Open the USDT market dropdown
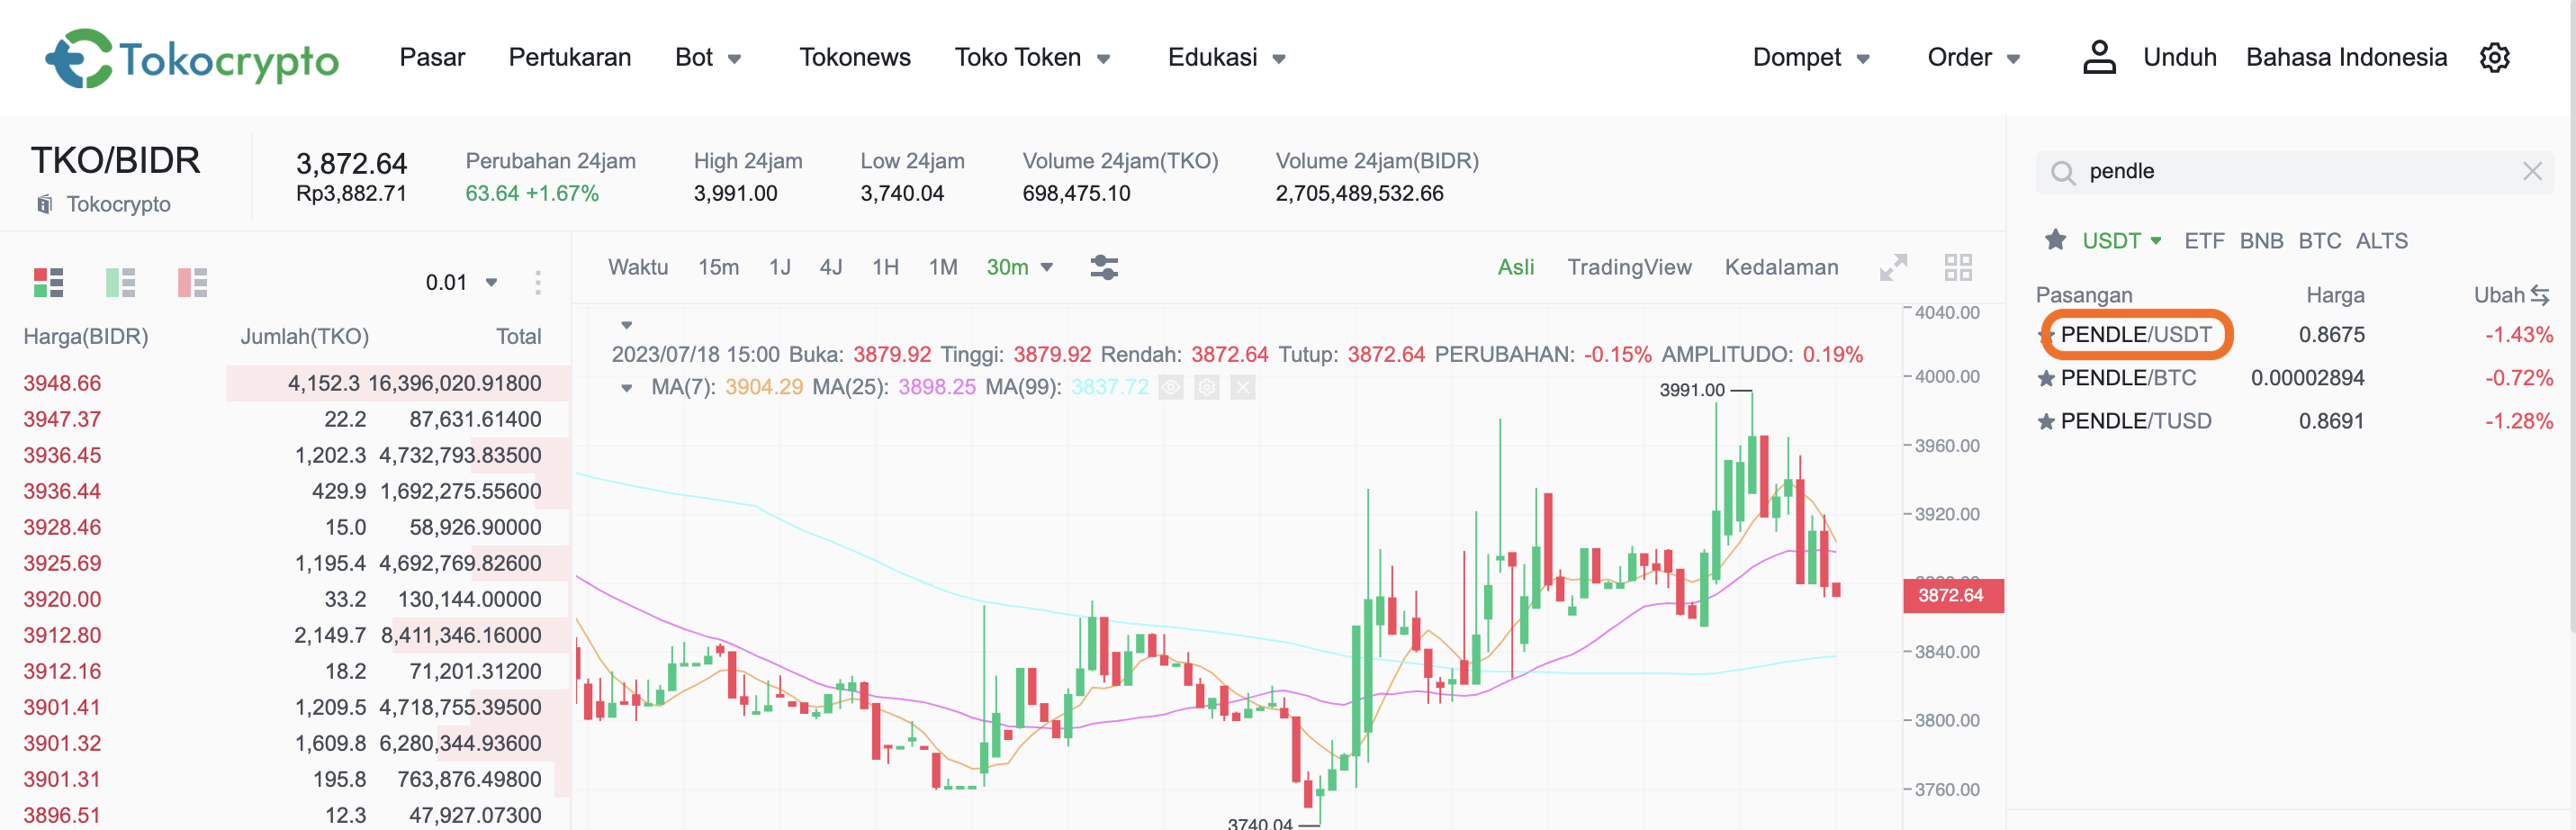This screenshot has width=2576, height=830. pyautogui.click(x=2122, y=241)
